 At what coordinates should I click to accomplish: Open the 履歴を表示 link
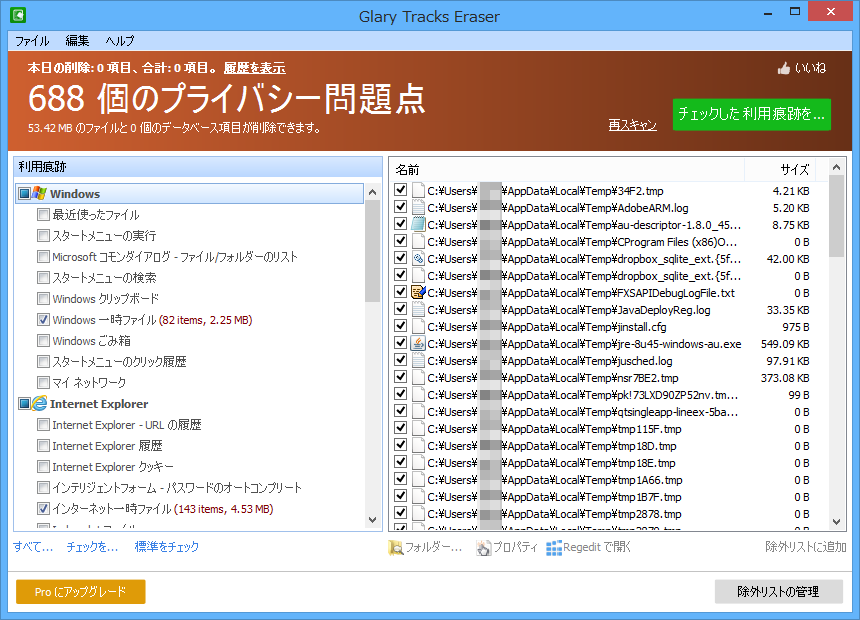point(254,68)
